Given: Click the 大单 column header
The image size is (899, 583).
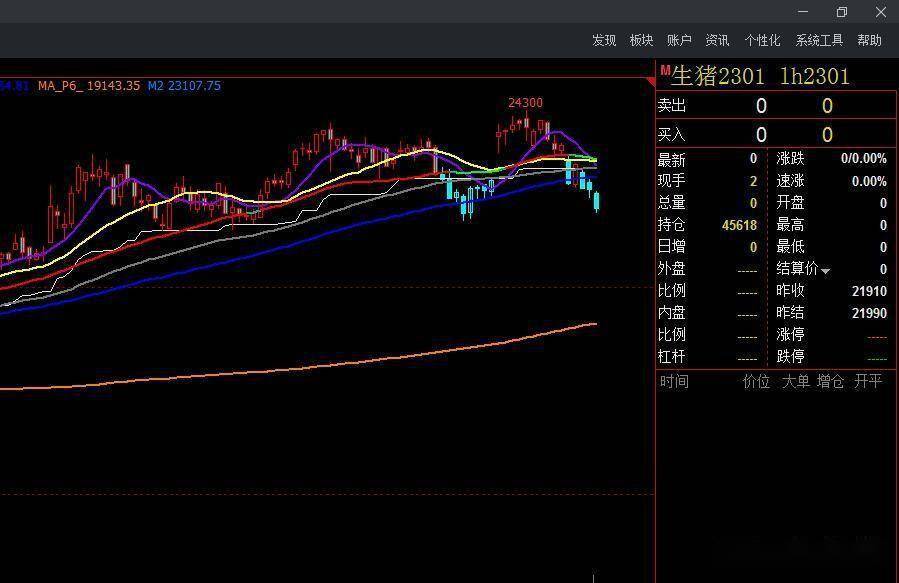Looking at the screenshot, I should click(x=795, y=381).
